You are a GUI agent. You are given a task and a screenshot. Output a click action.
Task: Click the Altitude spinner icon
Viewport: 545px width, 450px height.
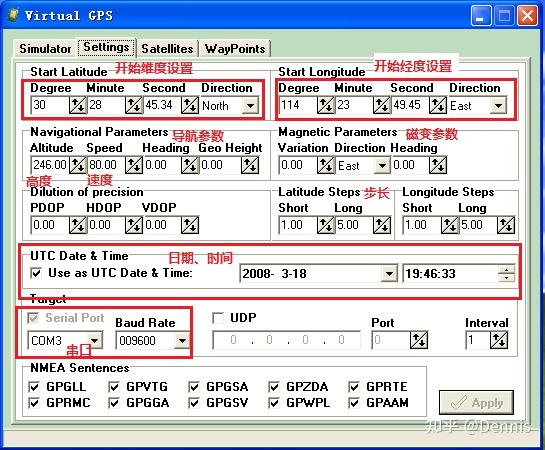pos(78,165)
